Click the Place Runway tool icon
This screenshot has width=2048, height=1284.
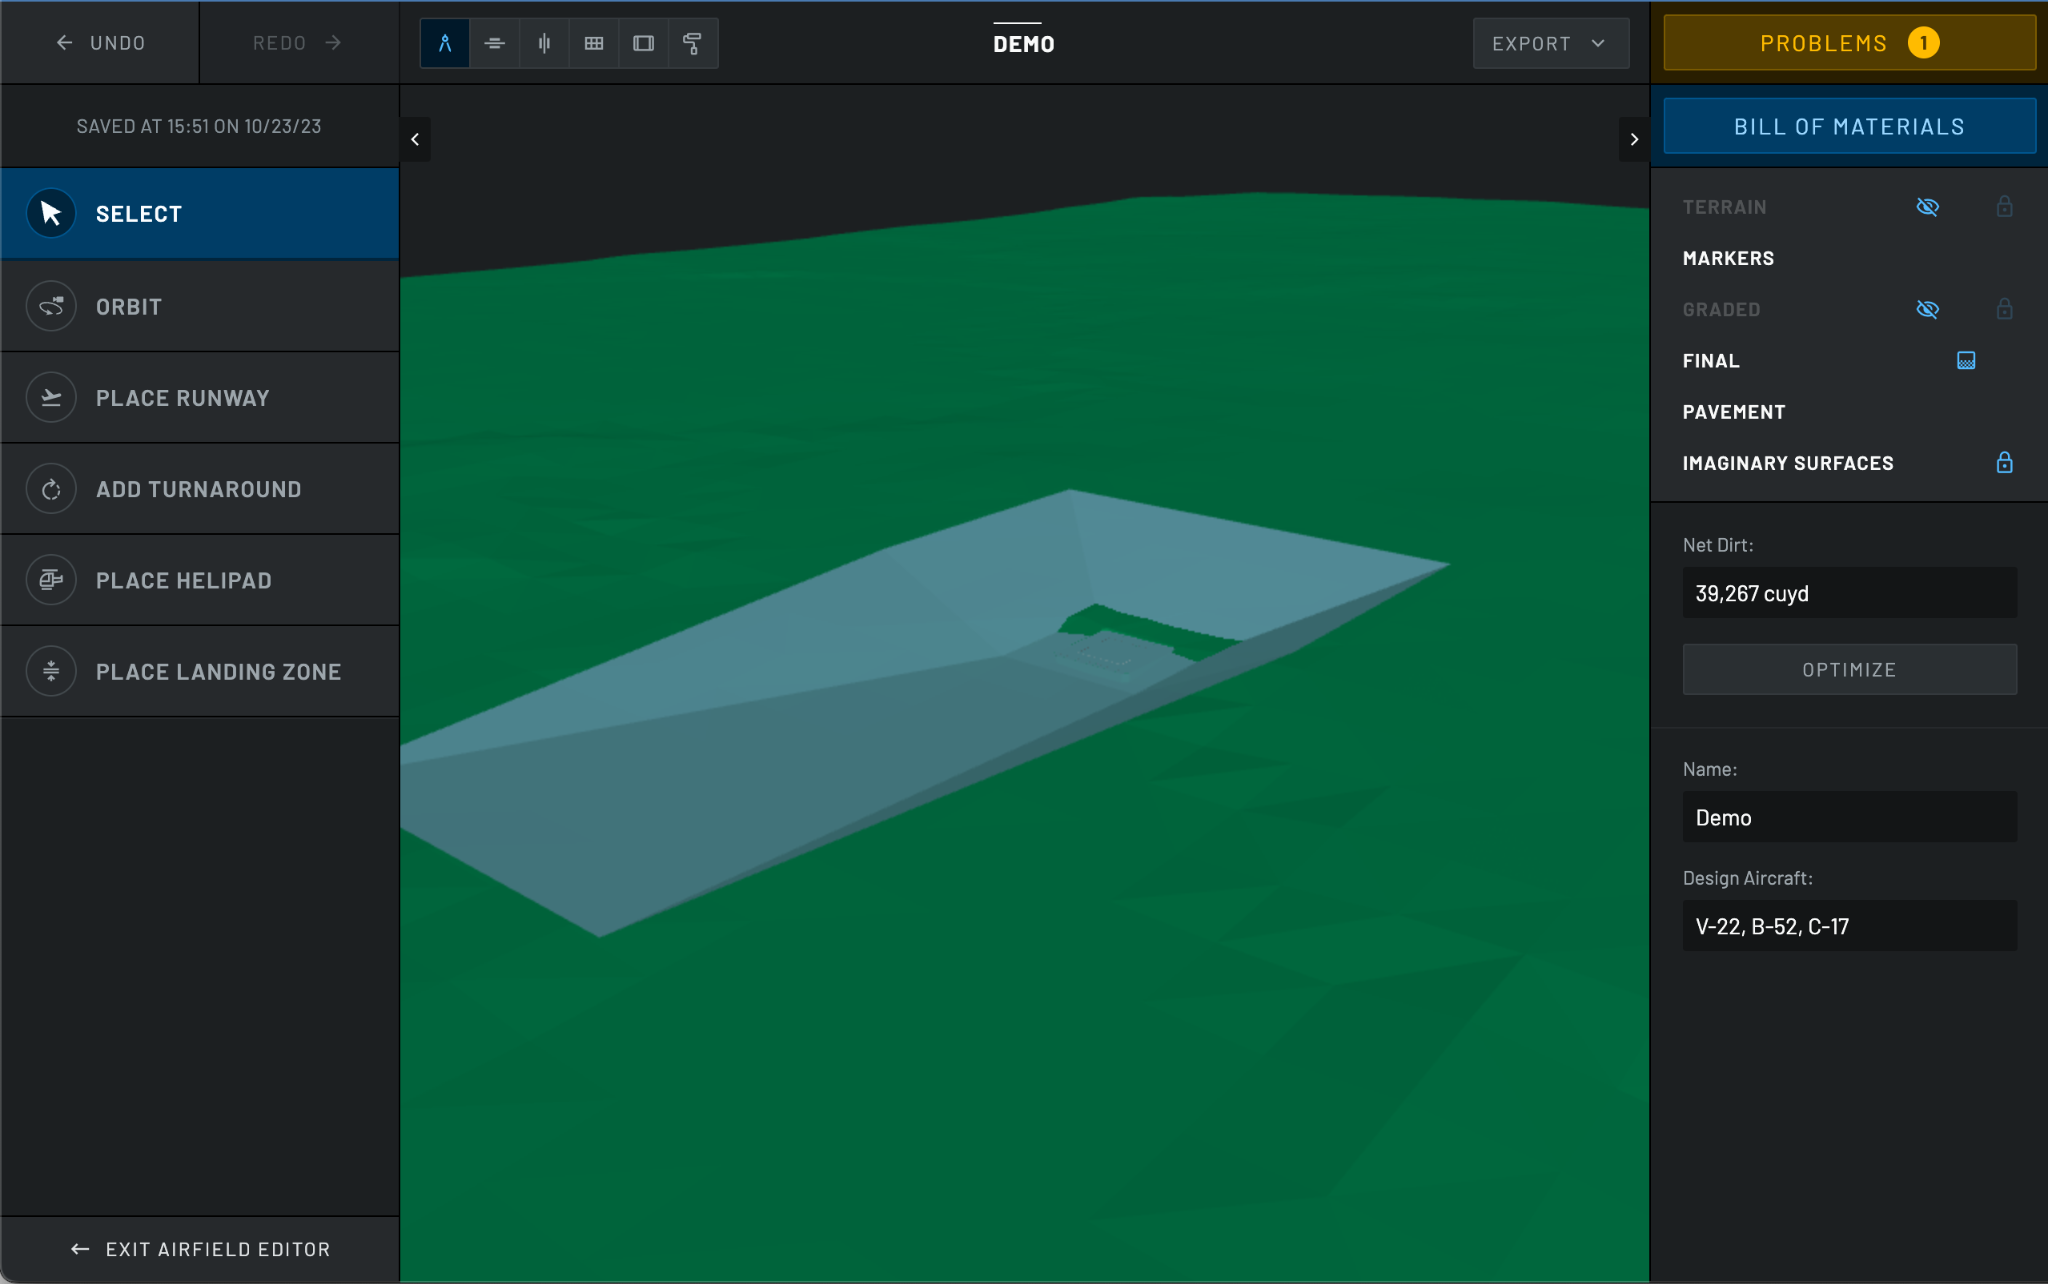pos(50,397)
